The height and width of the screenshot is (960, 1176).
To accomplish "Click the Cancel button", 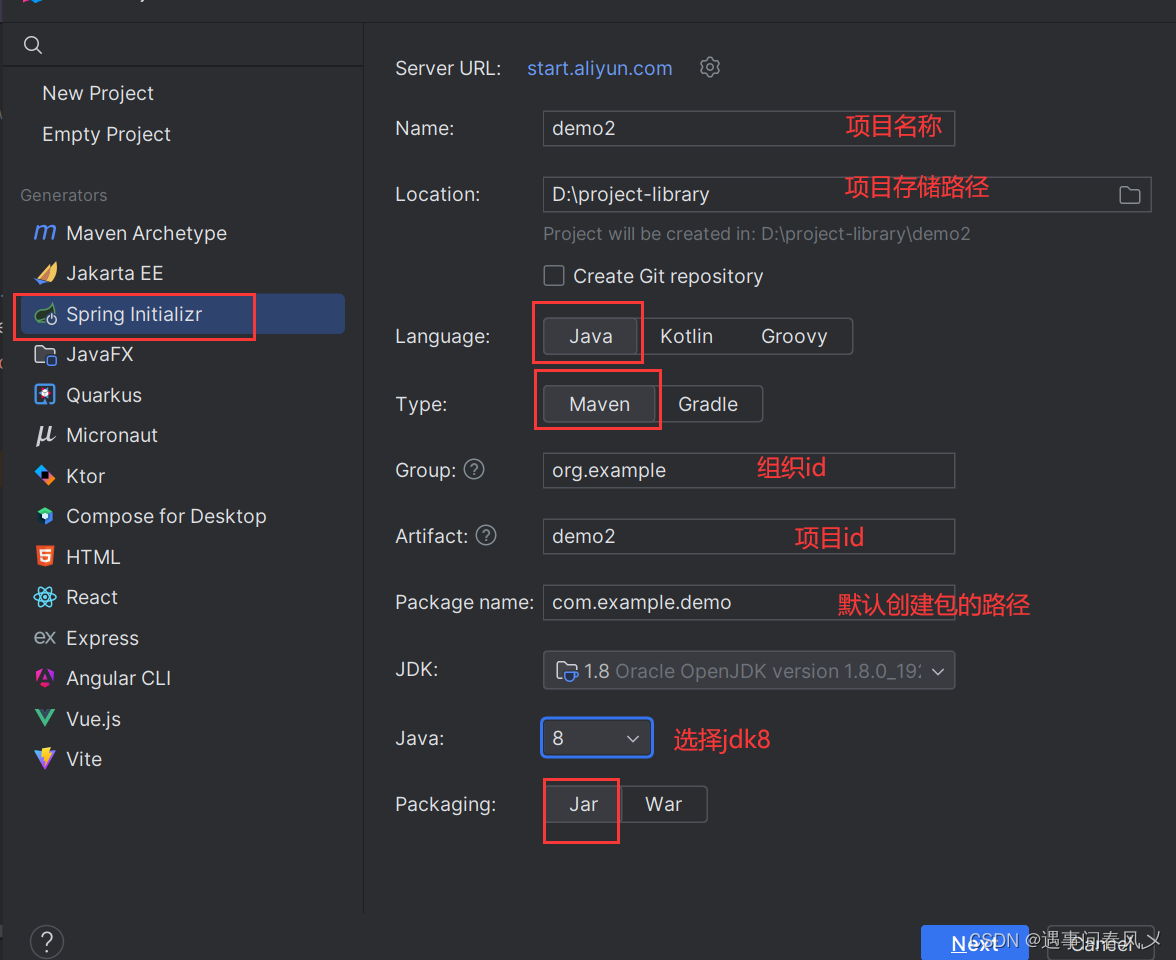I will tap(1100, 943).
